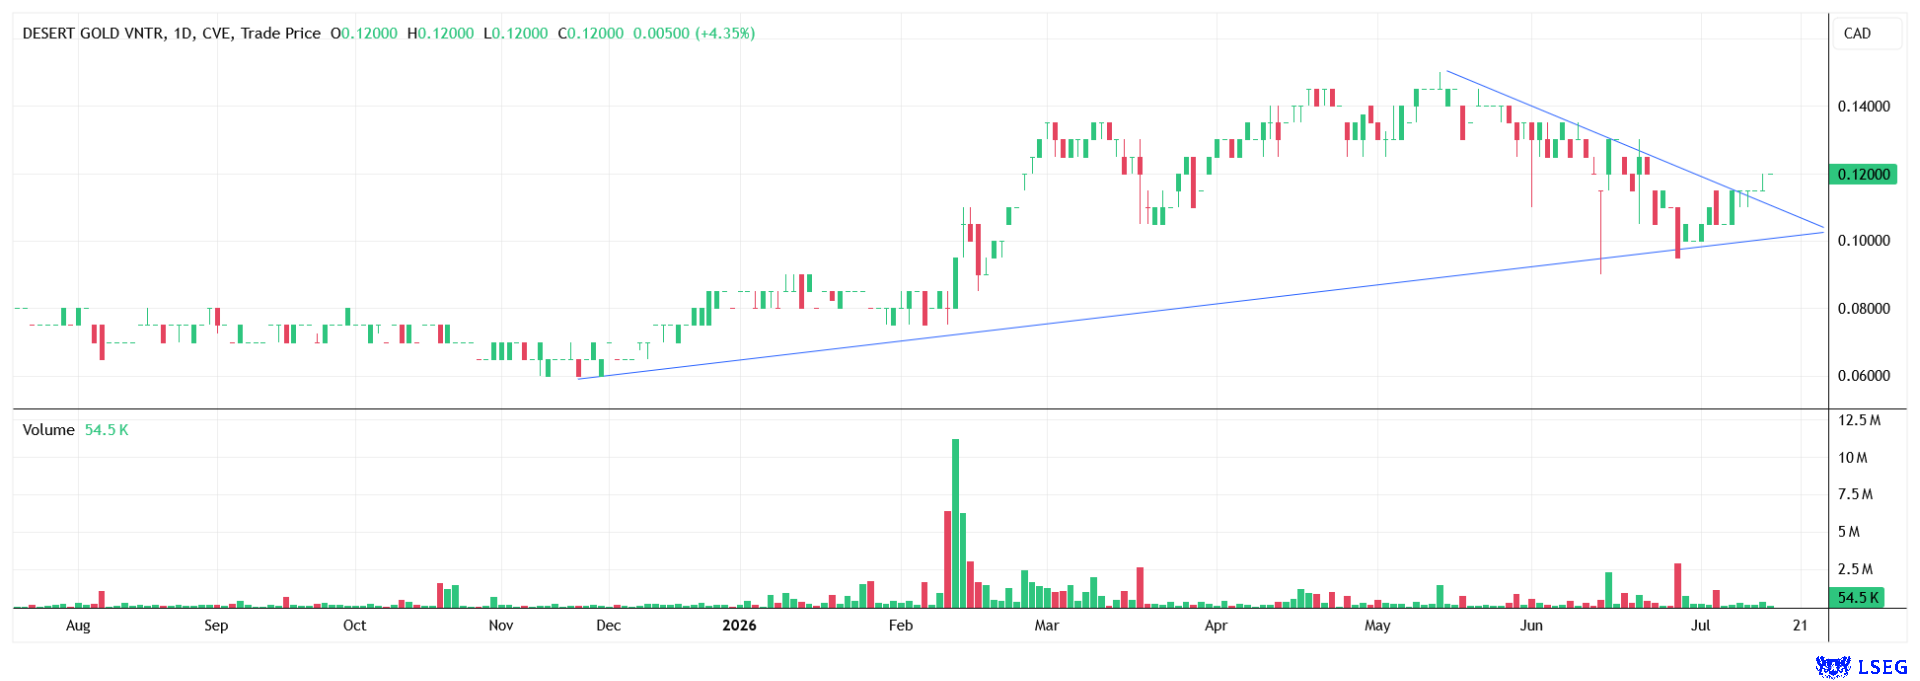This screenshot has width=1920, height=681.
Task: Select the 0.12000 current price tag
Action: (1864, 174)
